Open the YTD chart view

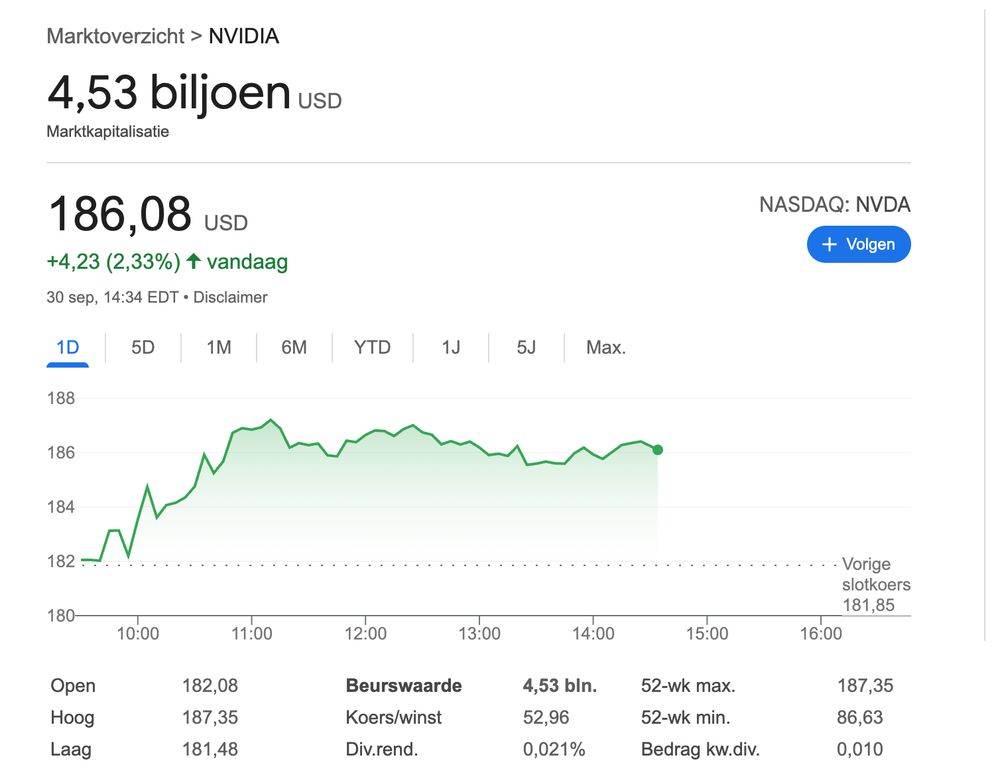click(x=372, y=348)
